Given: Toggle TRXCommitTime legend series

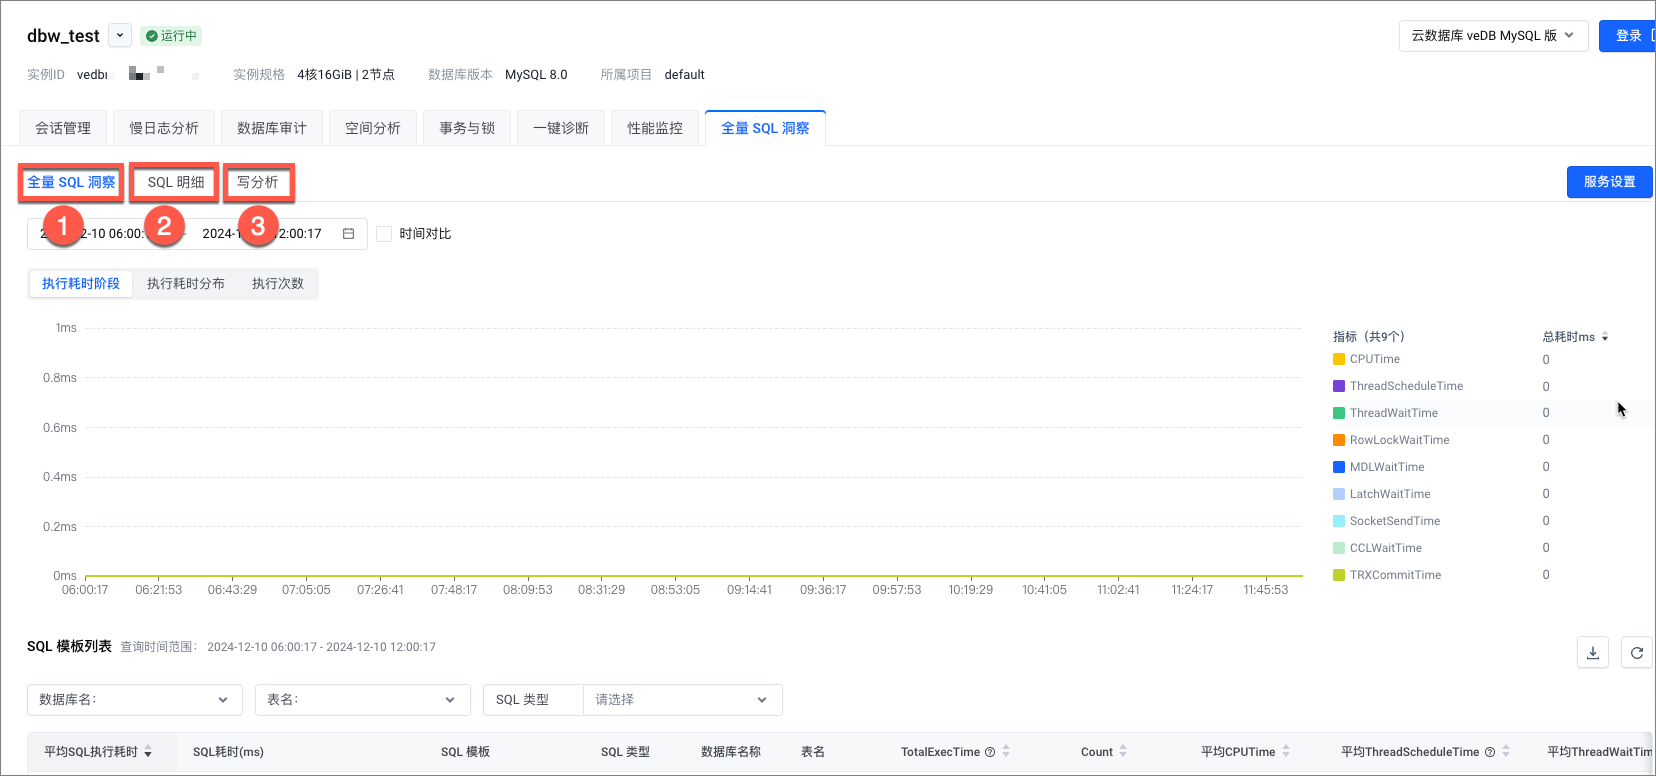Looking at the screenshot, I should 1387,575.
